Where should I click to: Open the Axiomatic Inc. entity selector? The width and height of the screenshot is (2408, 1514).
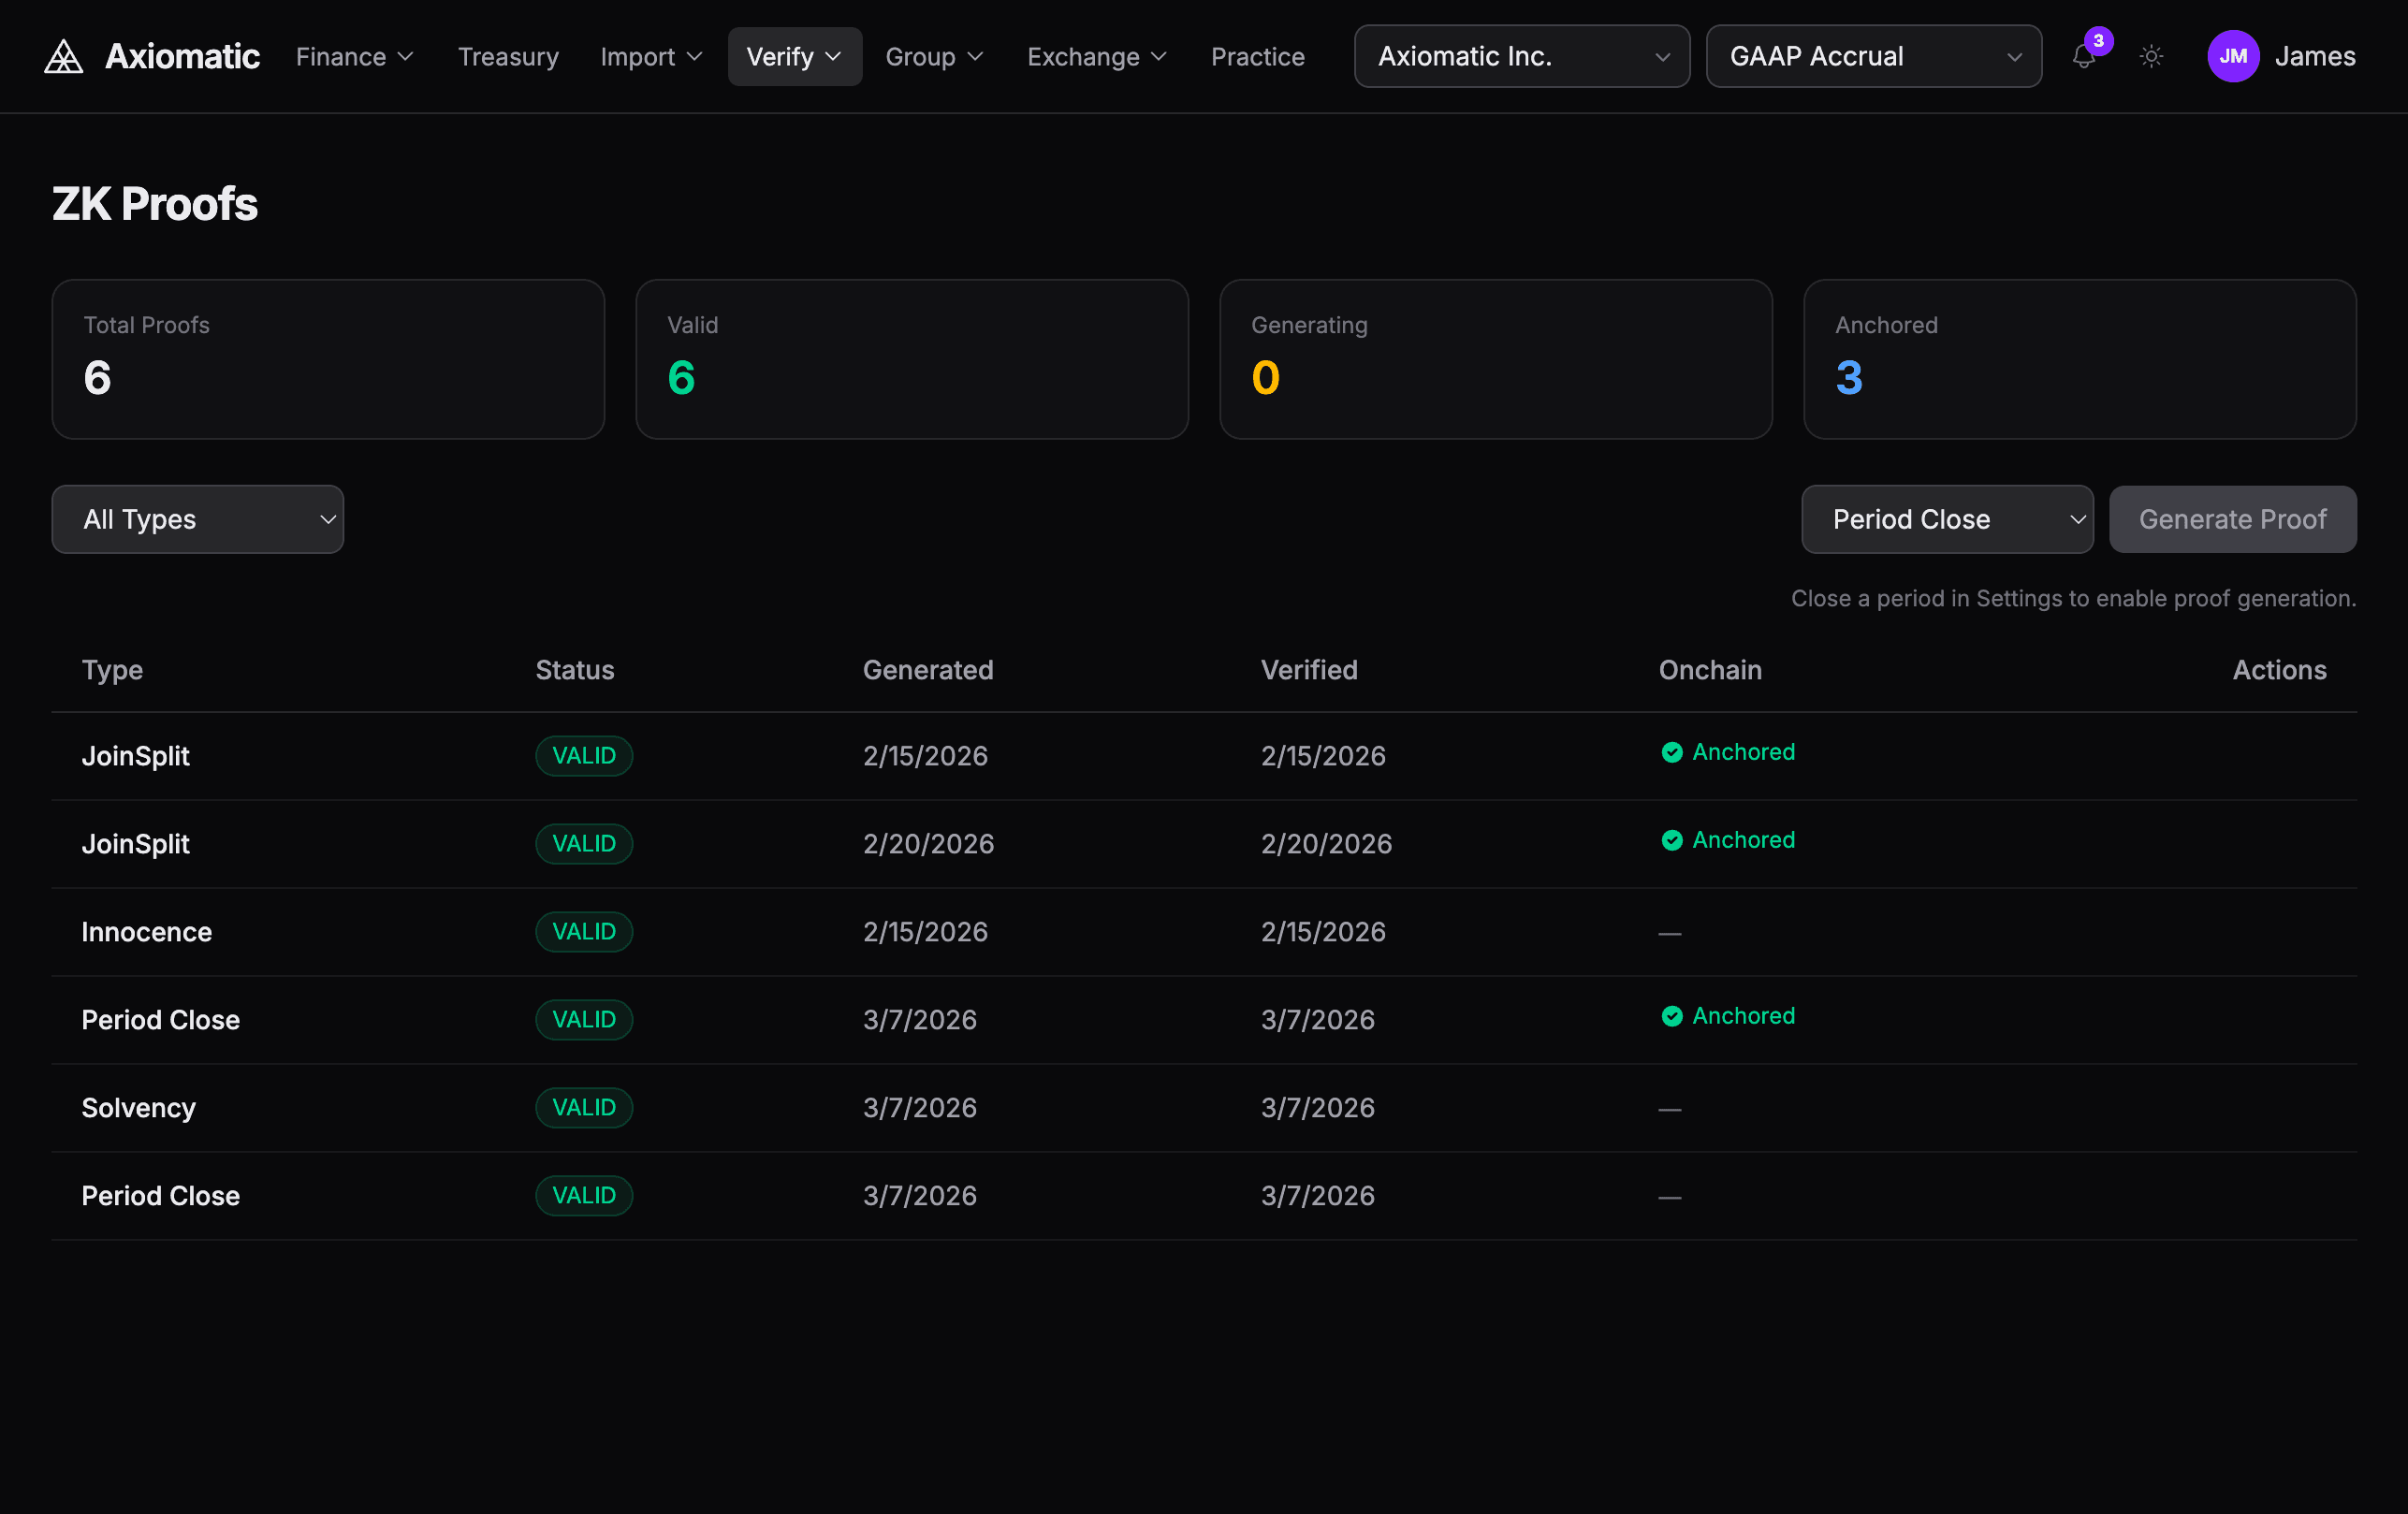point(1520,56)
